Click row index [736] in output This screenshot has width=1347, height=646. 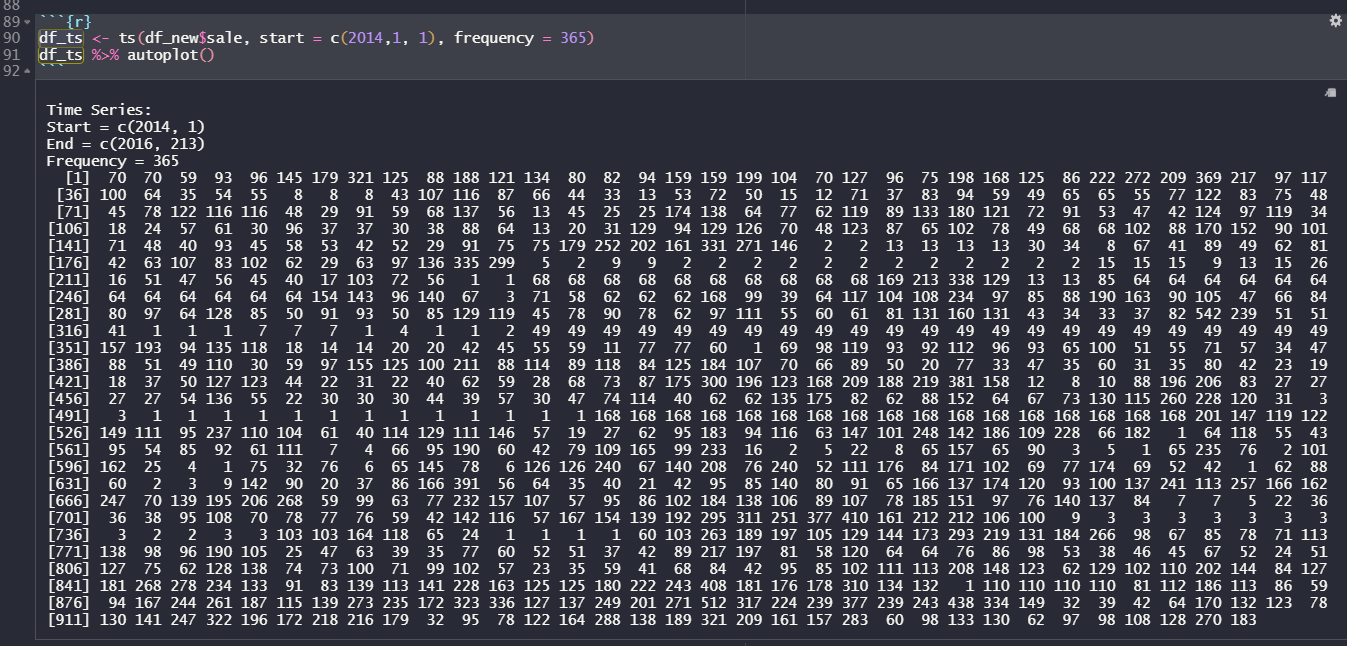[x=68, y=534]
